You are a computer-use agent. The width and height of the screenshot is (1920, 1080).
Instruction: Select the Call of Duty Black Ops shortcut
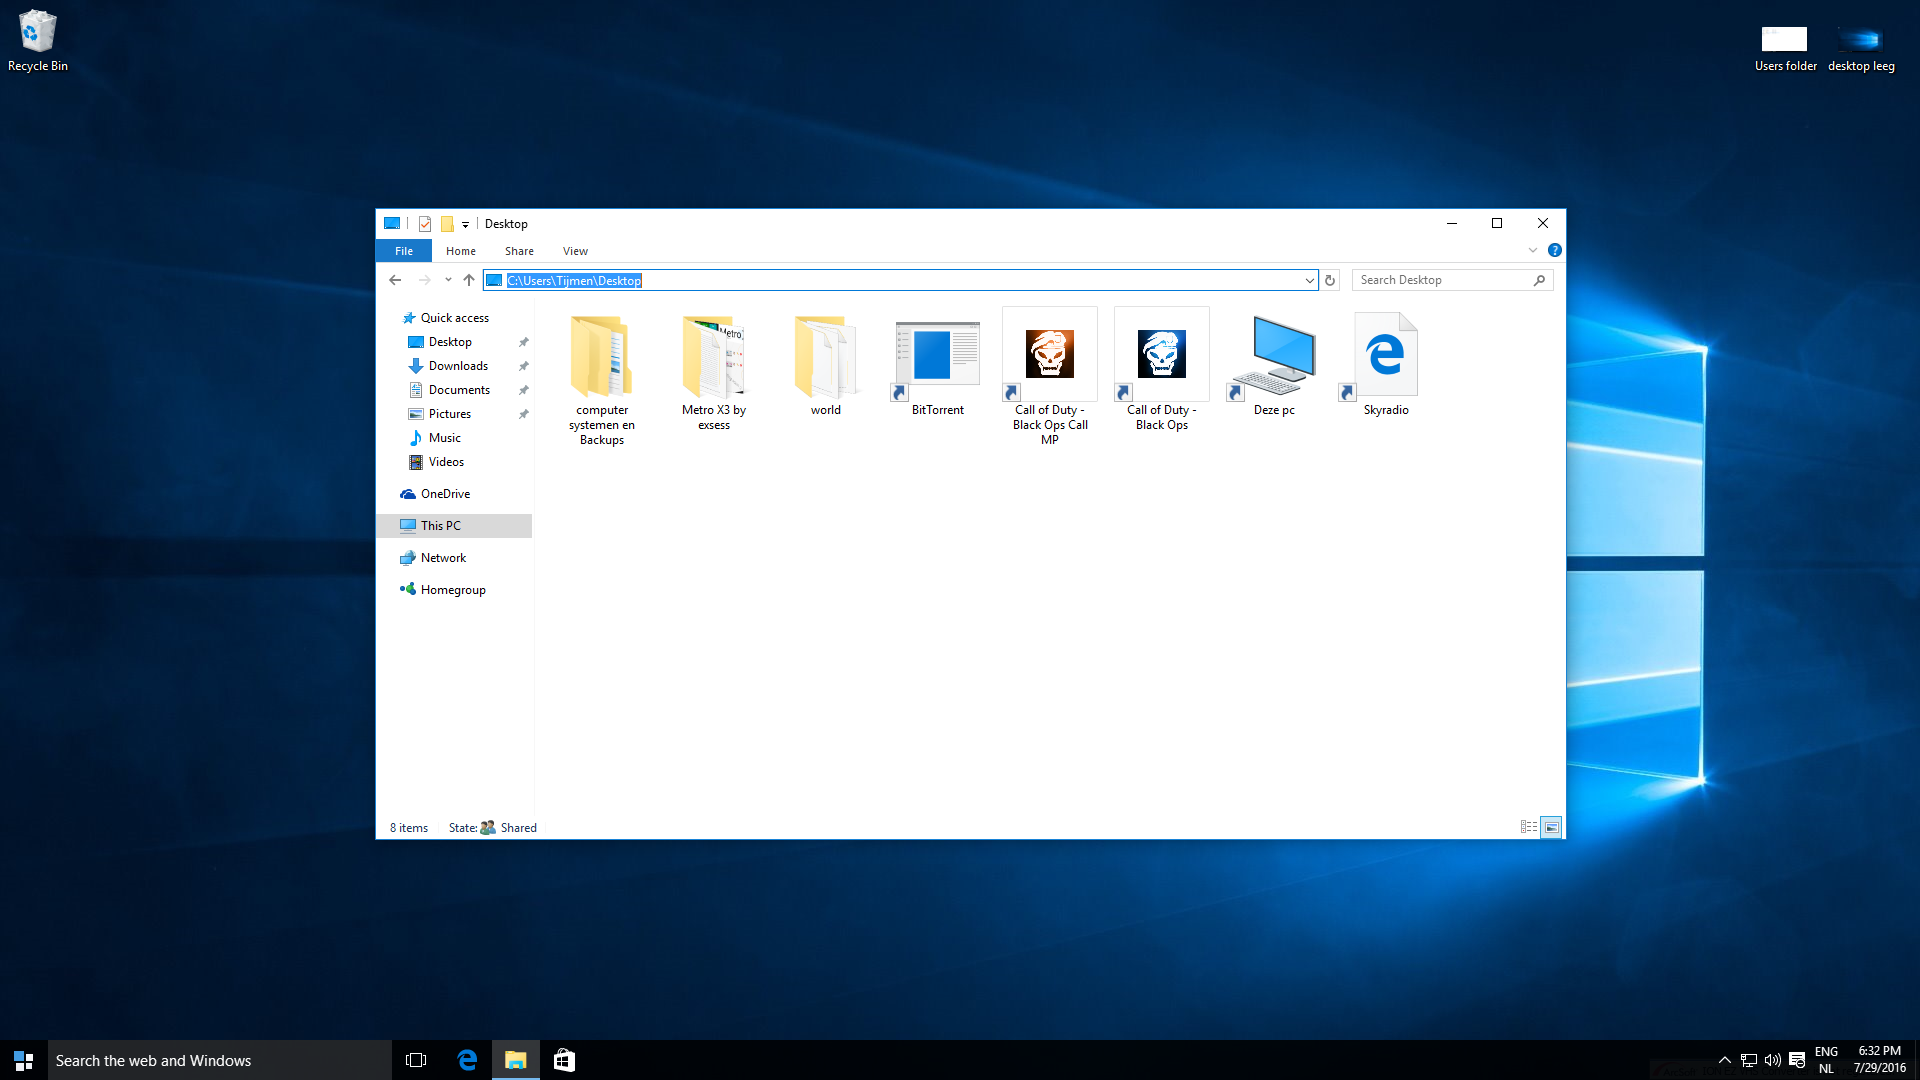(1162, 371)
